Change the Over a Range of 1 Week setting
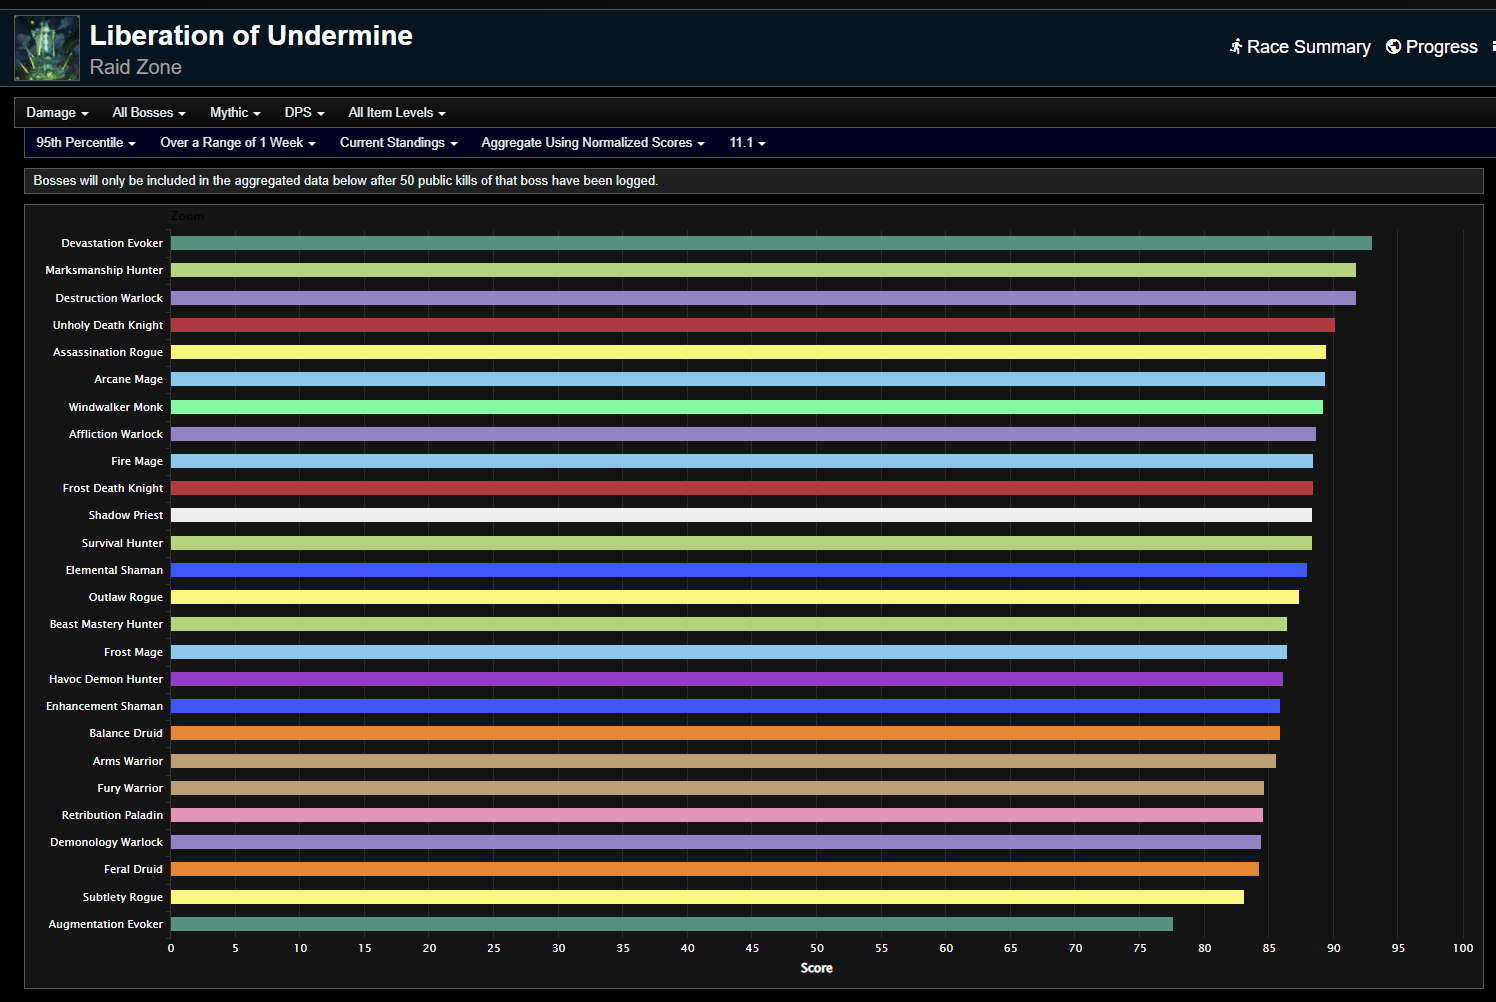 (x=237, y=143)
